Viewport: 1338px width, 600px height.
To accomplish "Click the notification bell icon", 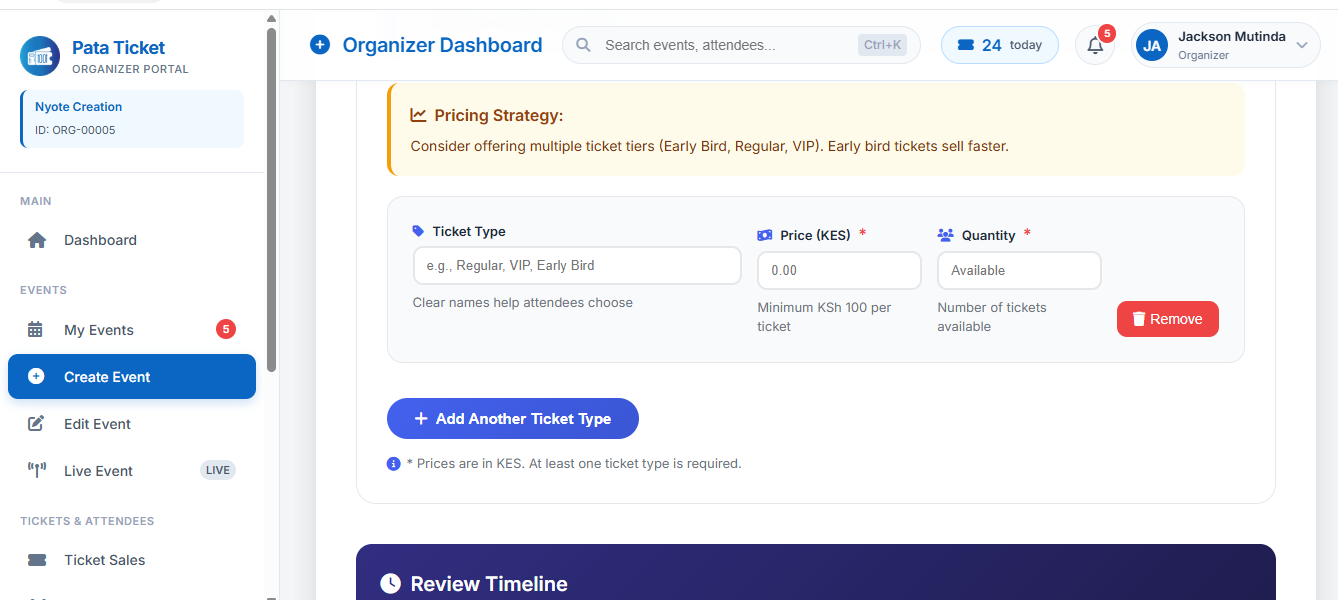I will pyautogui.click(x=1095, y=46).
